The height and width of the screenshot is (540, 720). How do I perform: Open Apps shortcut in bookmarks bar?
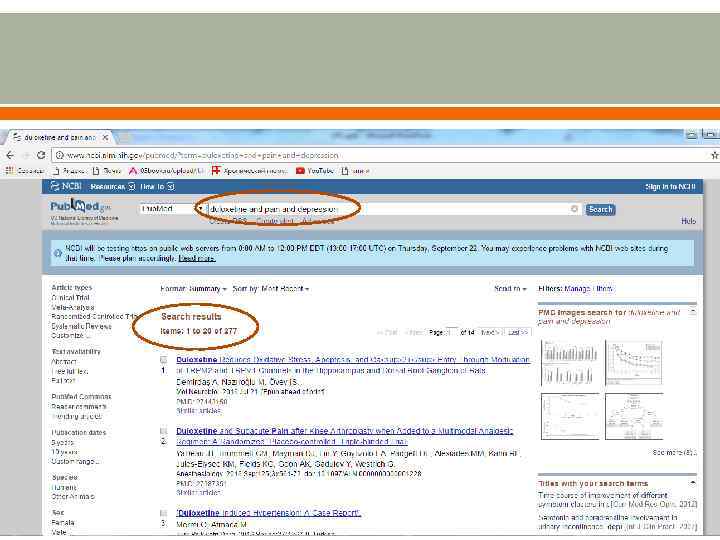click(x=25, y=171)
